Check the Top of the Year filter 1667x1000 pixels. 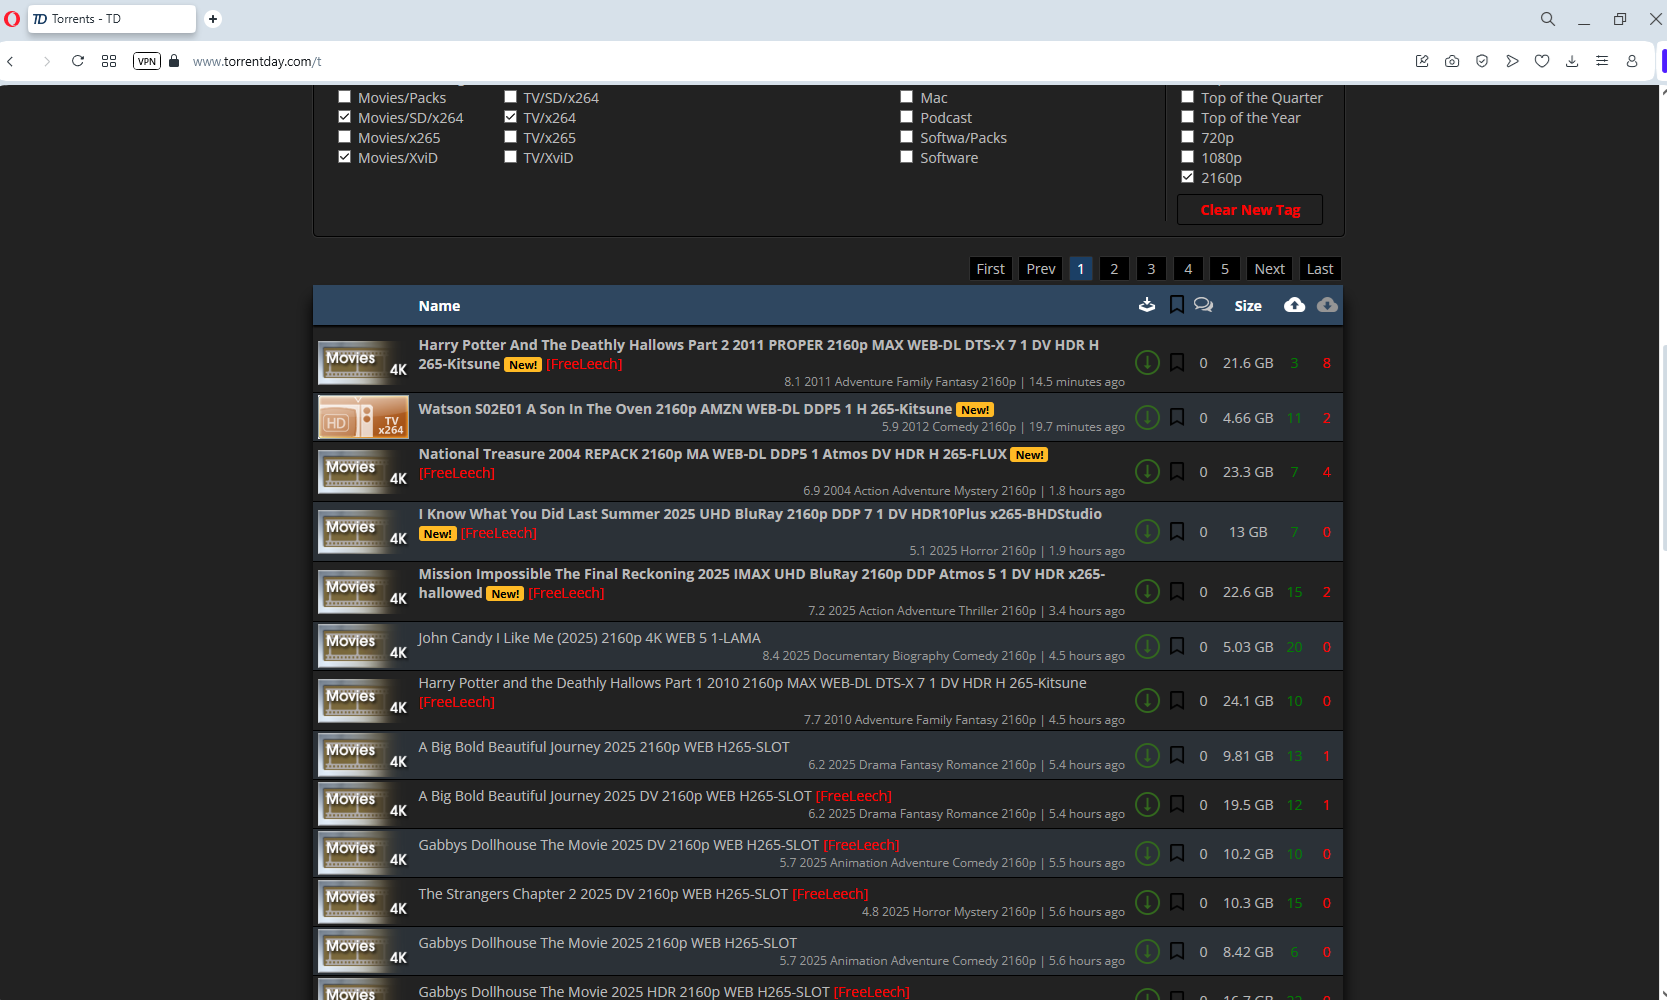point(1188,117)
